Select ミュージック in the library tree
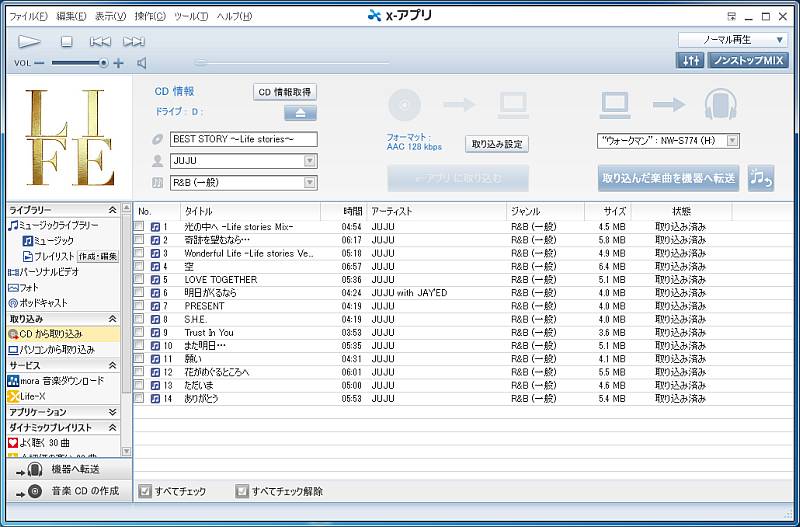This screenshot has width=800, height=527. pyautogui.click(x=48, y=241)
